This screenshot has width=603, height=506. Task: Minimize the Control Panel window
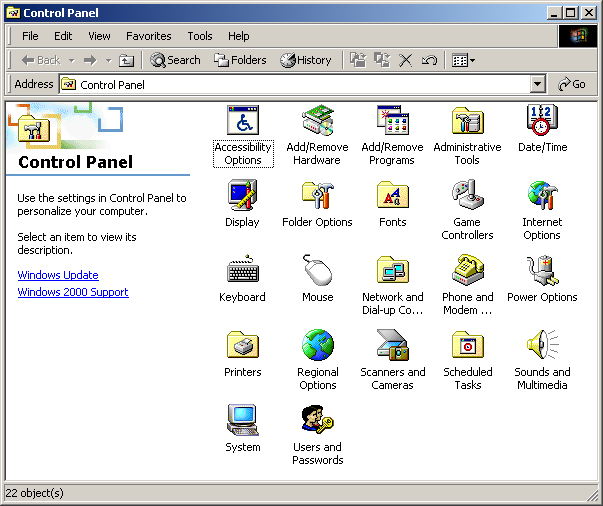(x=555, y=13)
